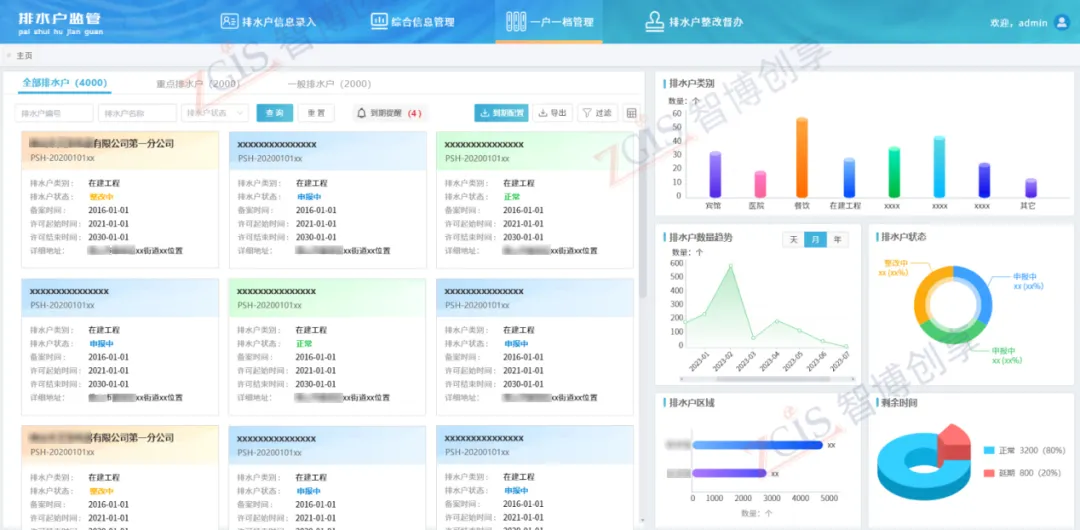Click the 到期配置 button
1080x530 pixels.
click(501, 113)
